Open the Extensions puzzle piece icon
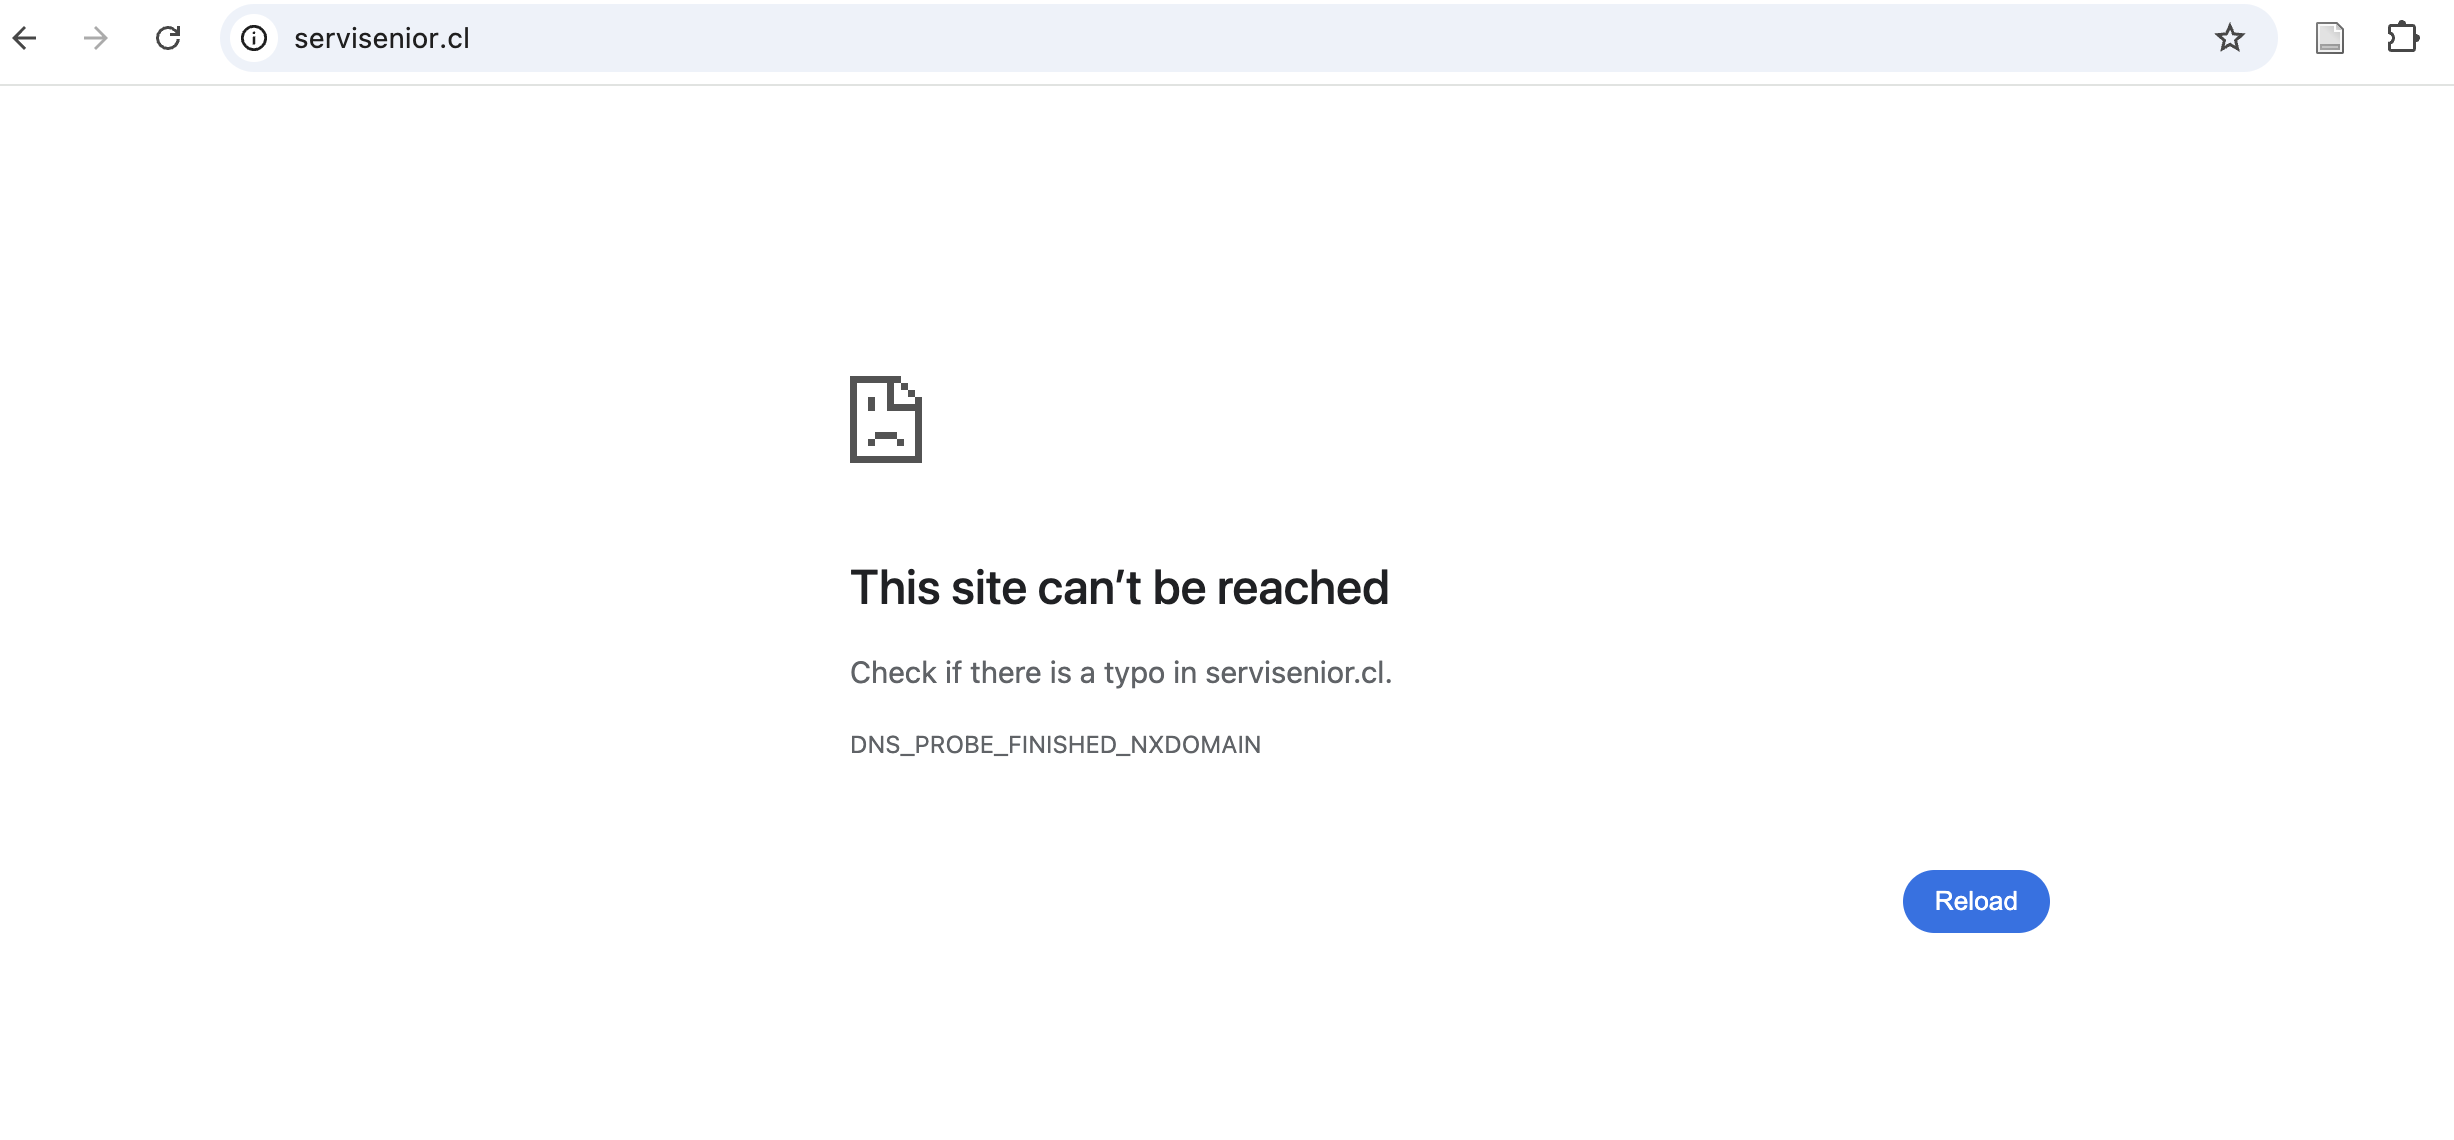This screenshot has height=1140, width=2454. coord(2403,38)
